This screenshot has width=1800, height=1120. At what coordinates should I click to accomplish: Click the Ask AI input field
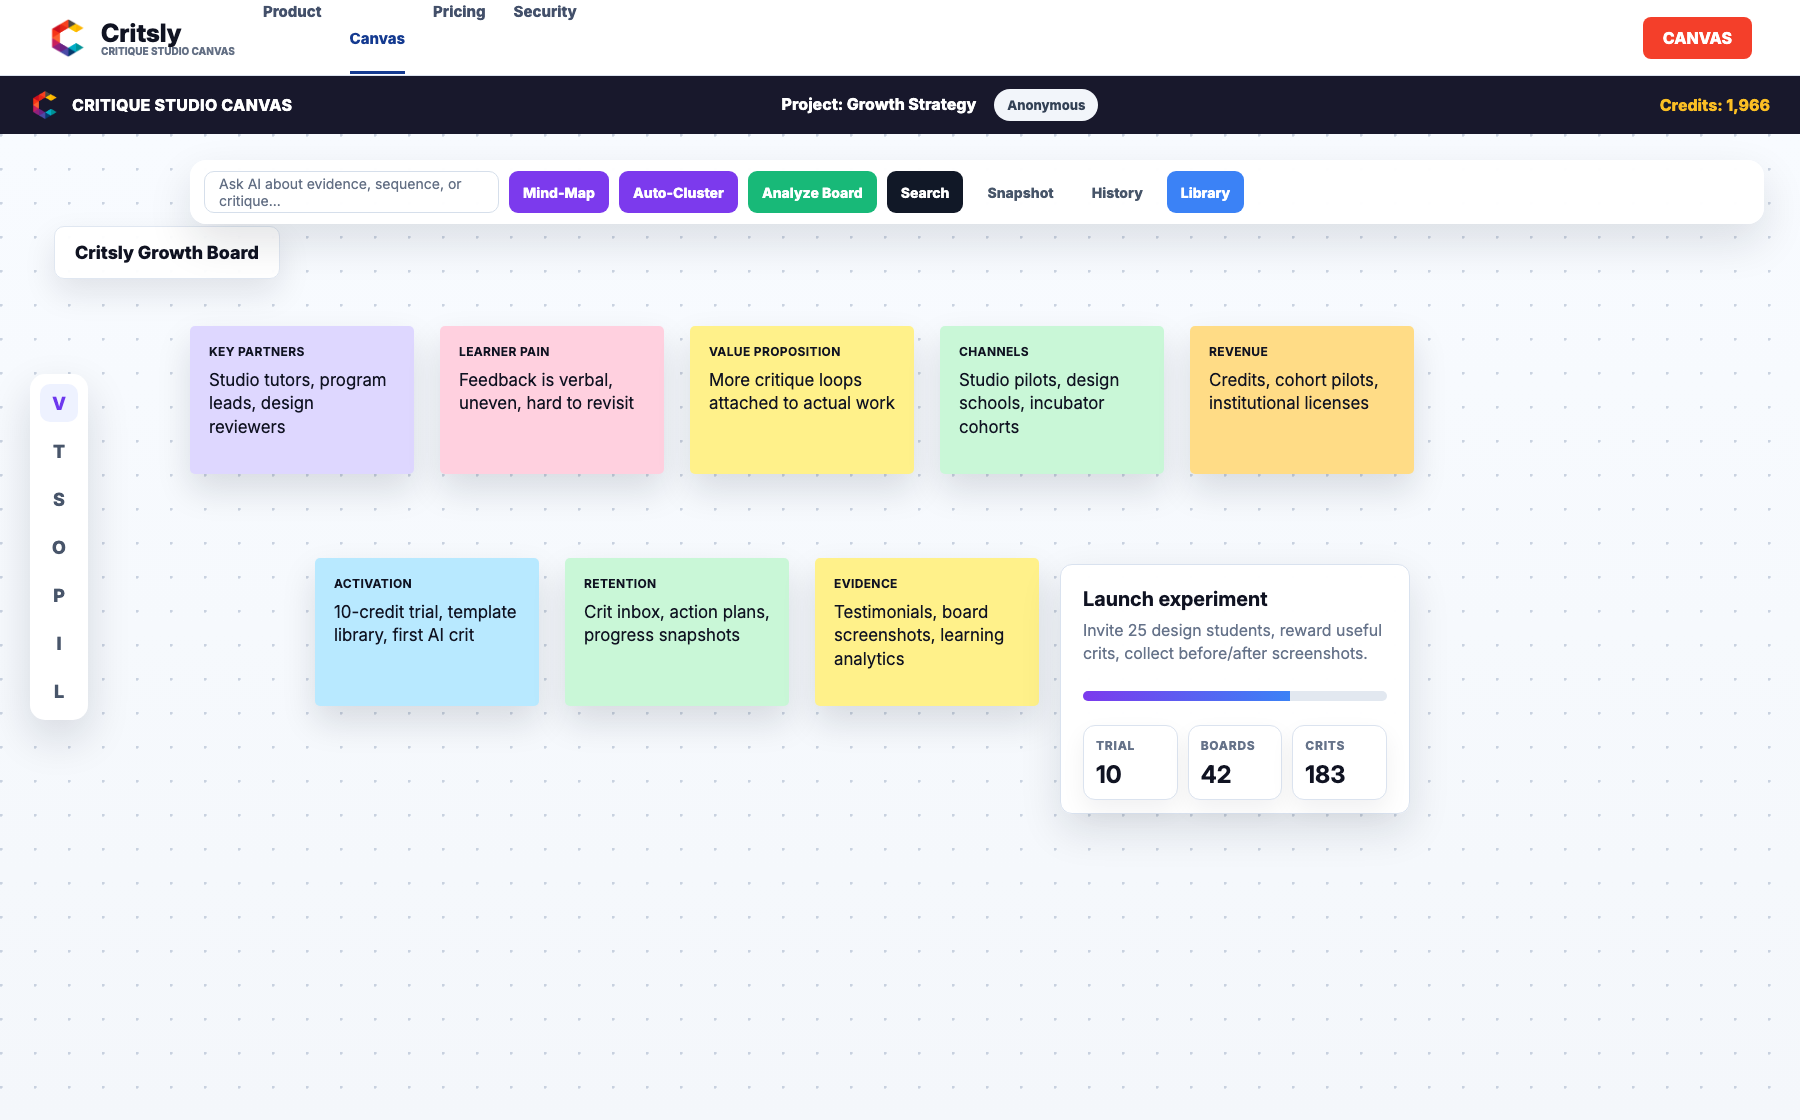click(351, 192)
